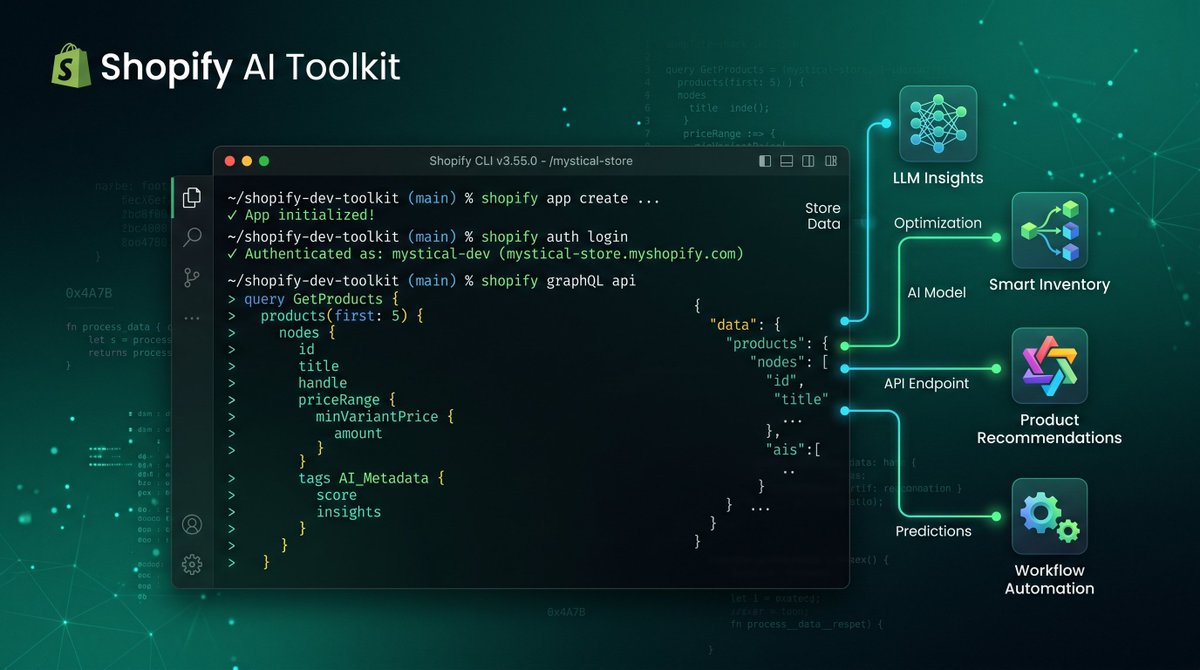Click the 'Workflow Automation' label
The image size is (1200, 670).
point(1049,579)
